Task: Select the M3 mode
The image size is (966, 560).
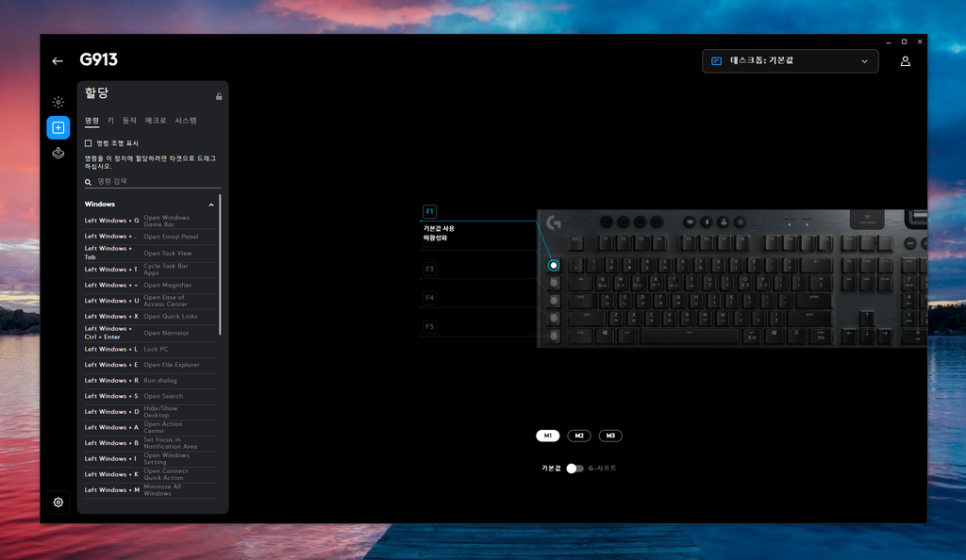Action: coord(611,436)
